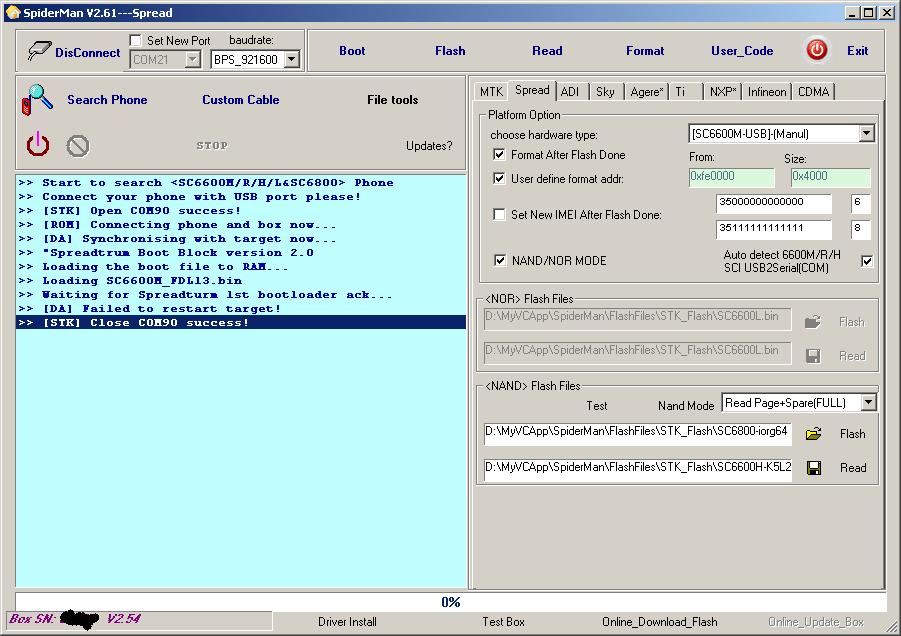Click the DisConnect label

87,53
